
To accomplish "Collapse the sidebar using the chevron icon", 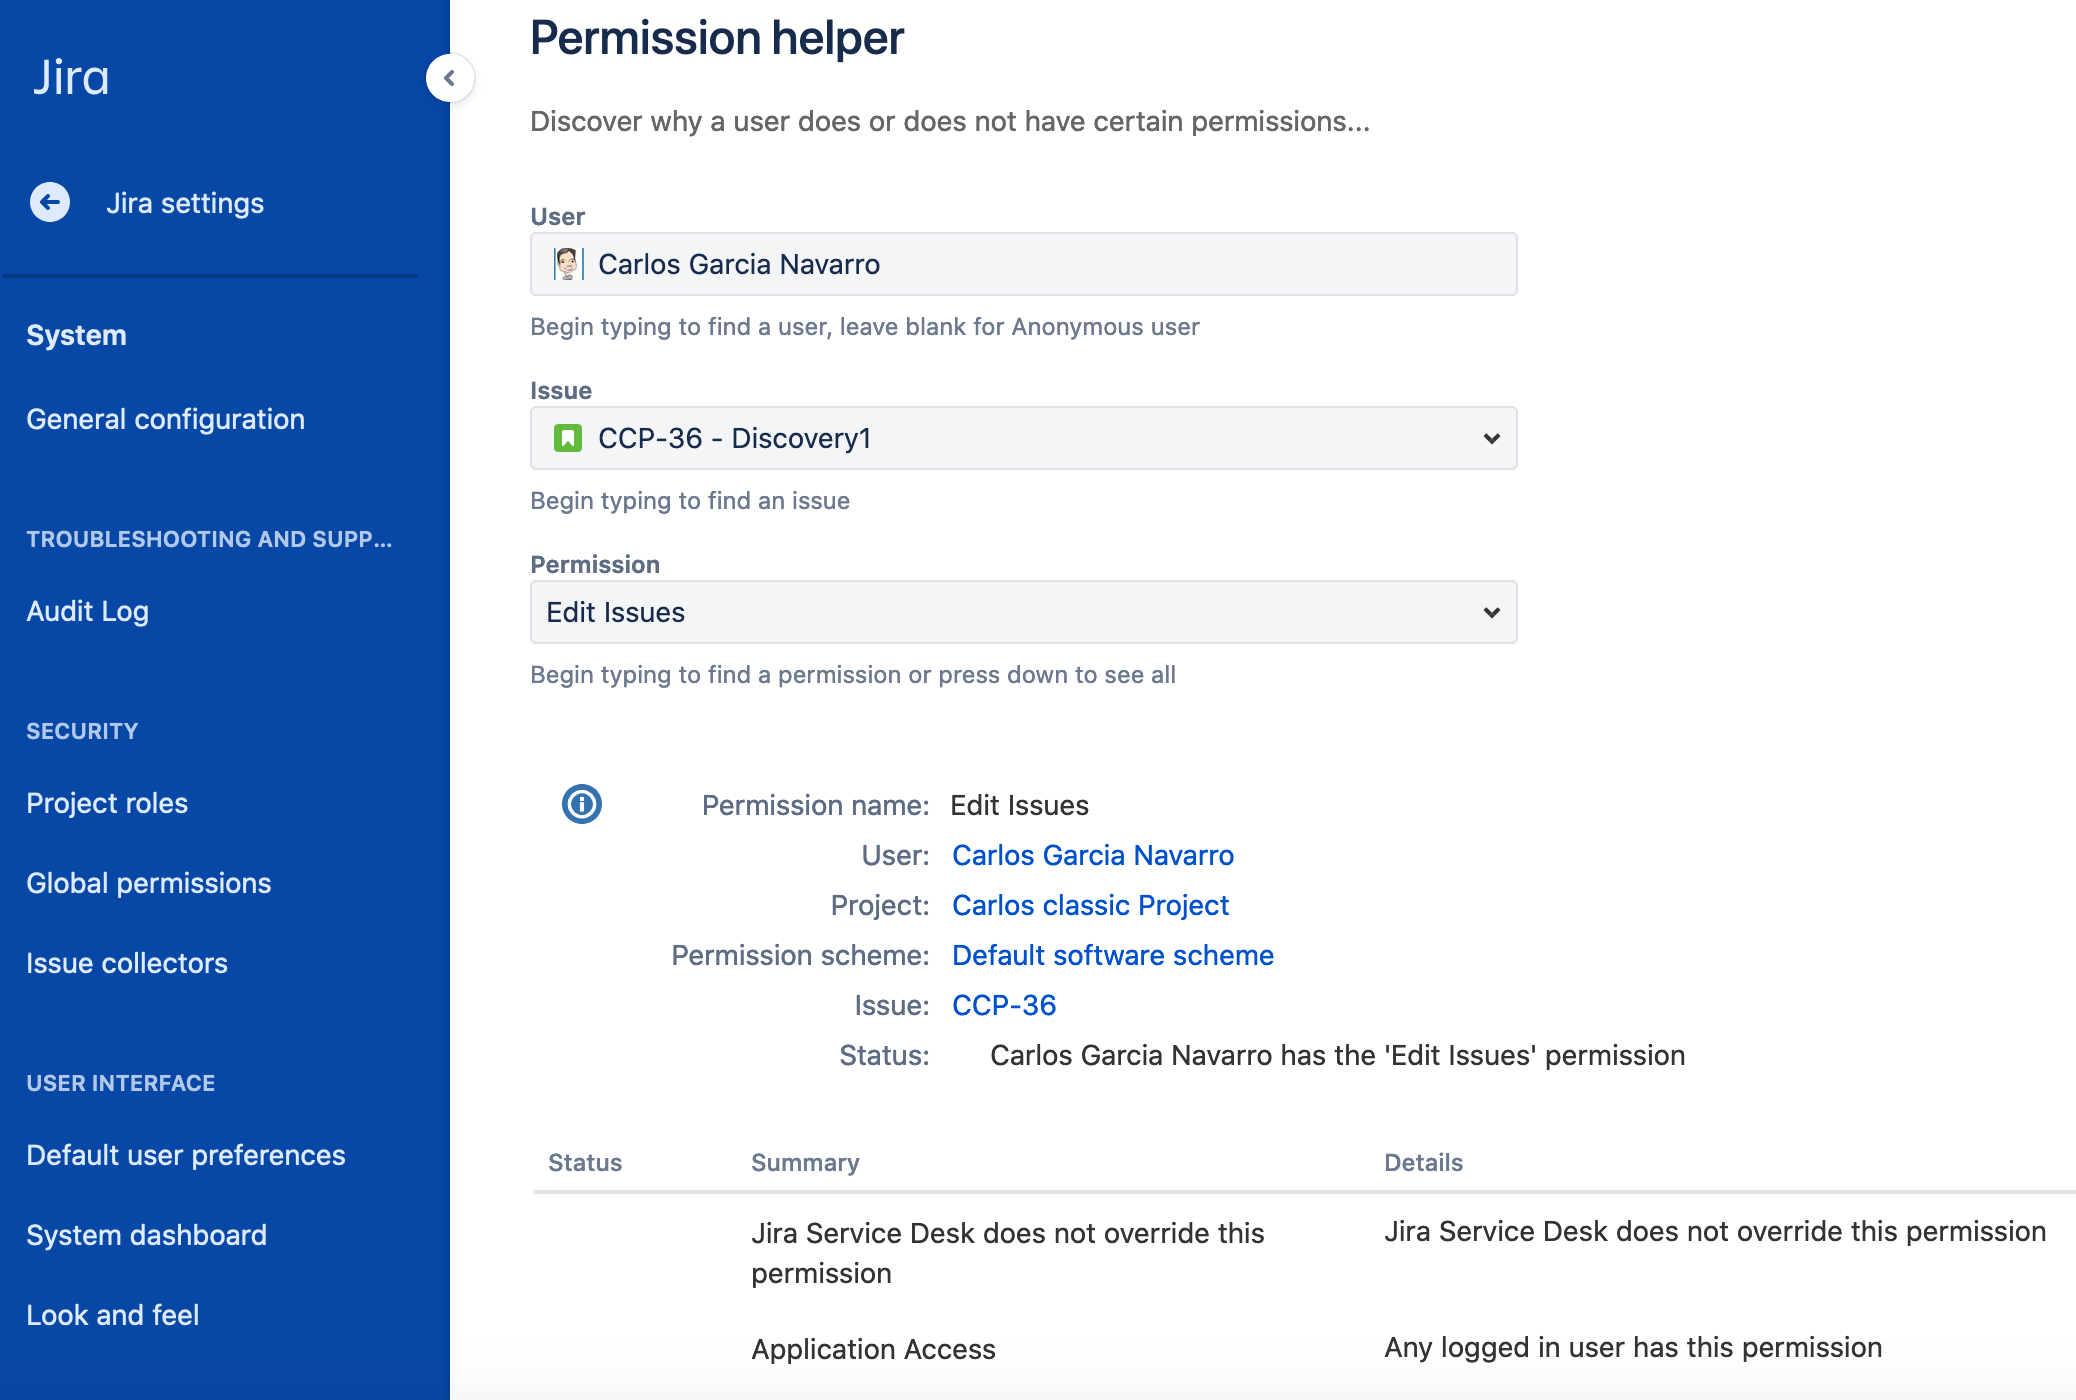I will click(x=450, y=78).
